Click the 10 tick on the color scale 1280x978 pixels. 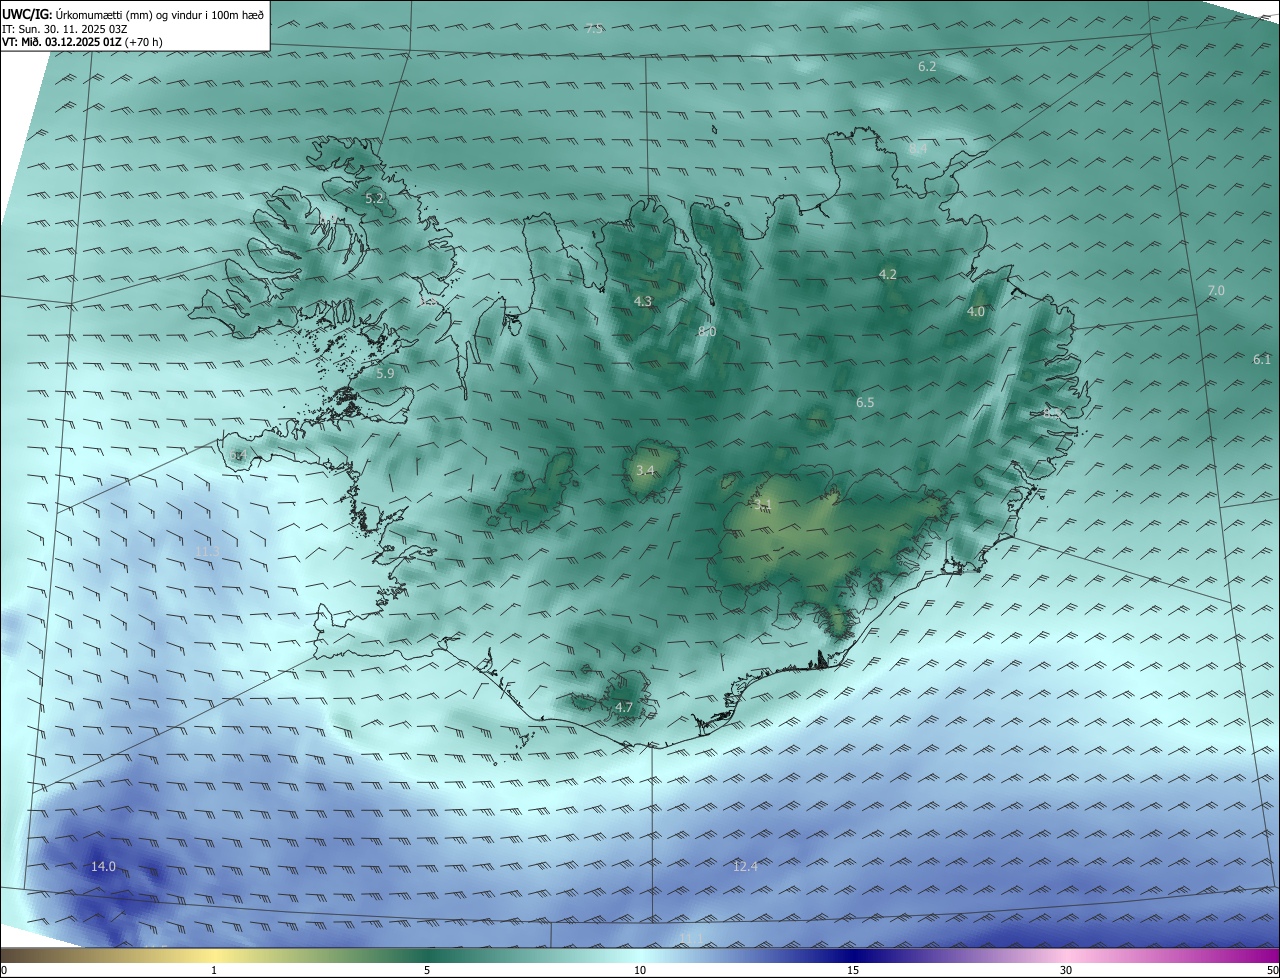click(x=640, y=970)
